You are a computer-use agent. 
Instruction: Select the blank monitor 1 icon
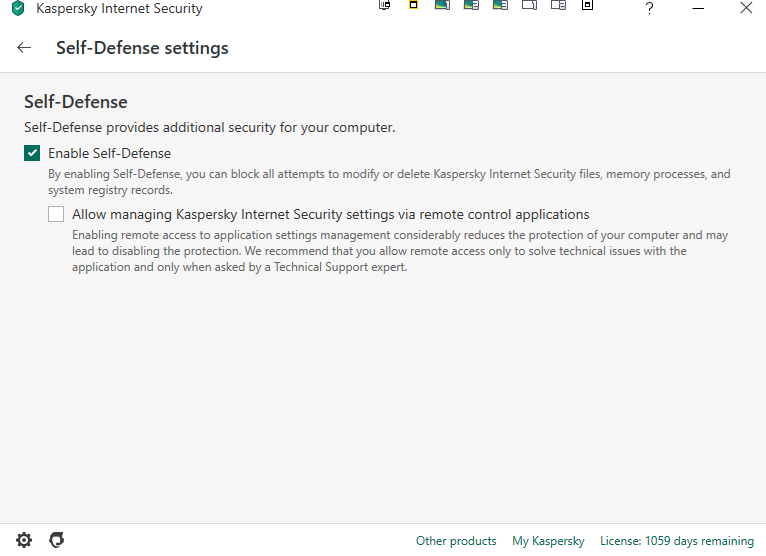click(x=530, y=5)
